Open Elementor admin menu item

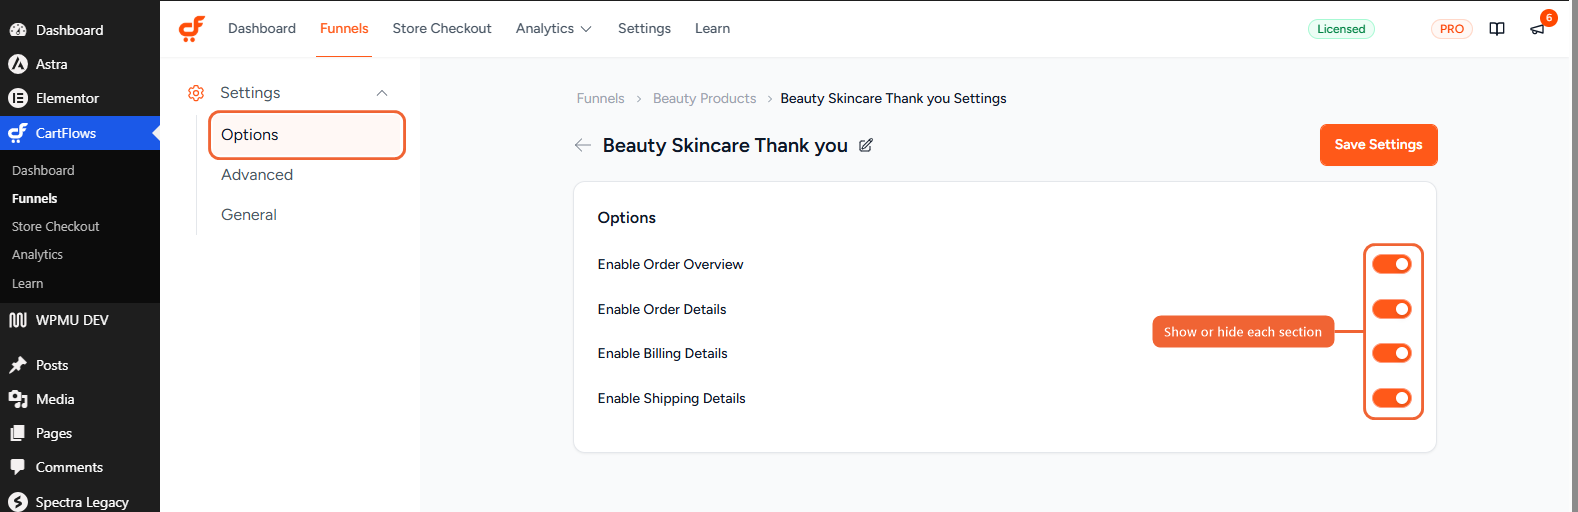click(x=80, y=98)
